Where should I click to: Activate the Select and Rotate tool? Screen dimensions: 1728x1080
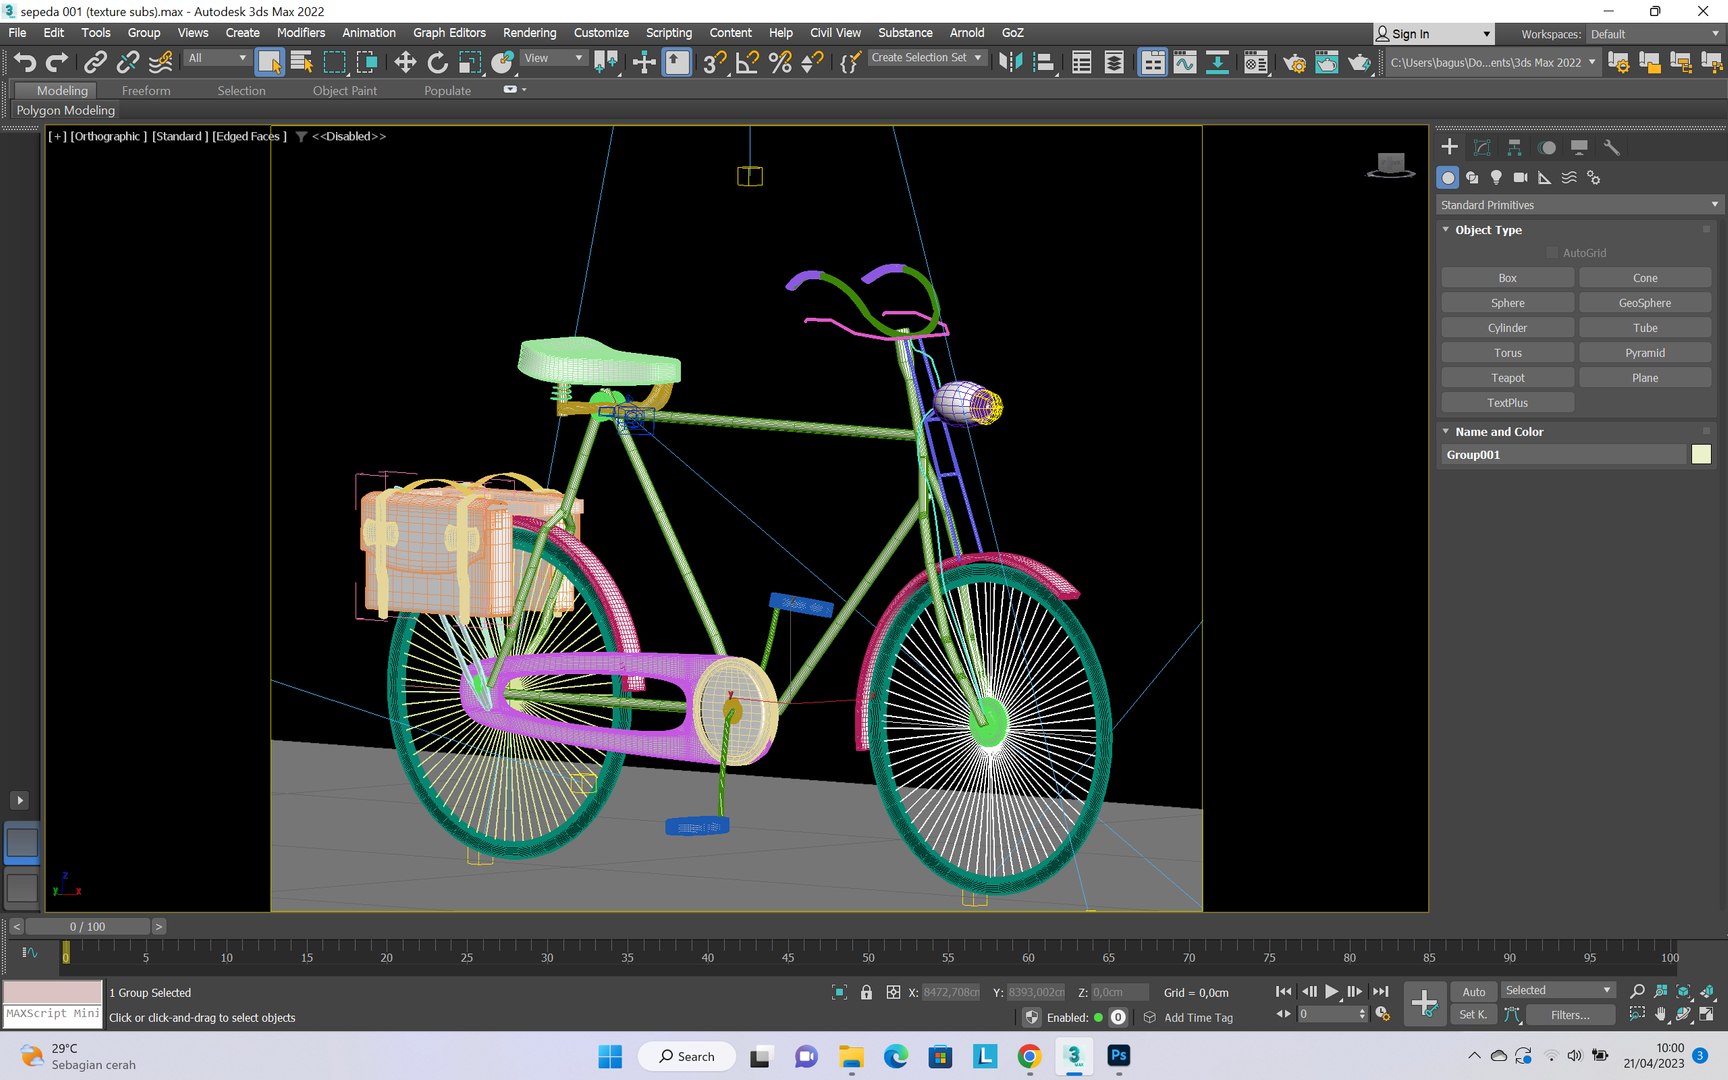pos(437,62)
